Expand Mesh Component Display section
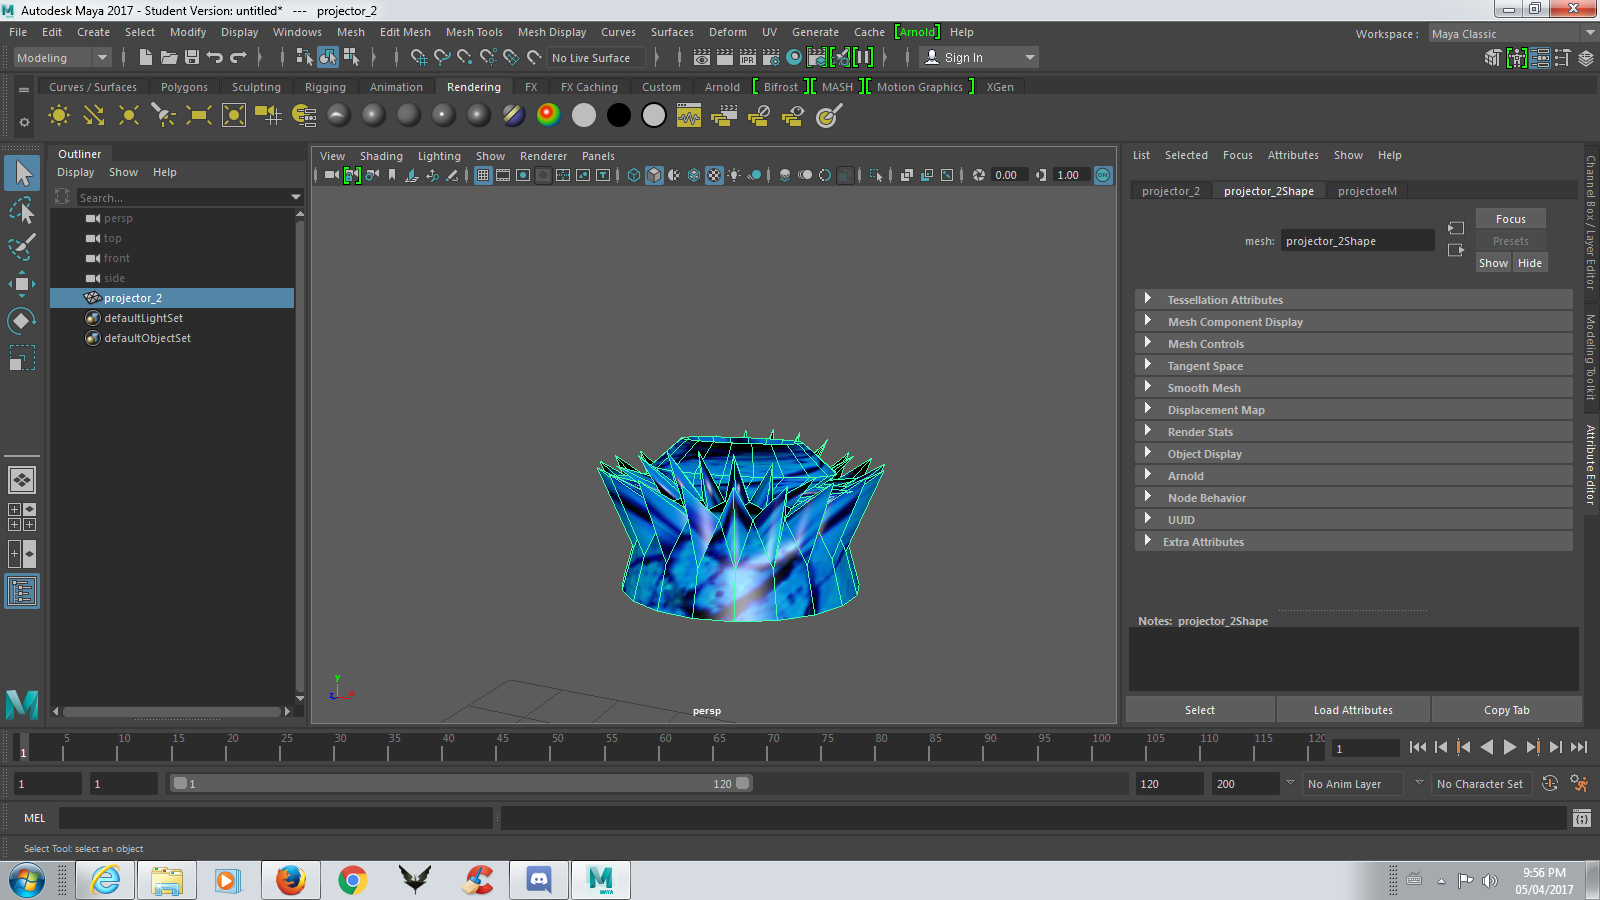 pyautogui.click(x=1354, y=322)
